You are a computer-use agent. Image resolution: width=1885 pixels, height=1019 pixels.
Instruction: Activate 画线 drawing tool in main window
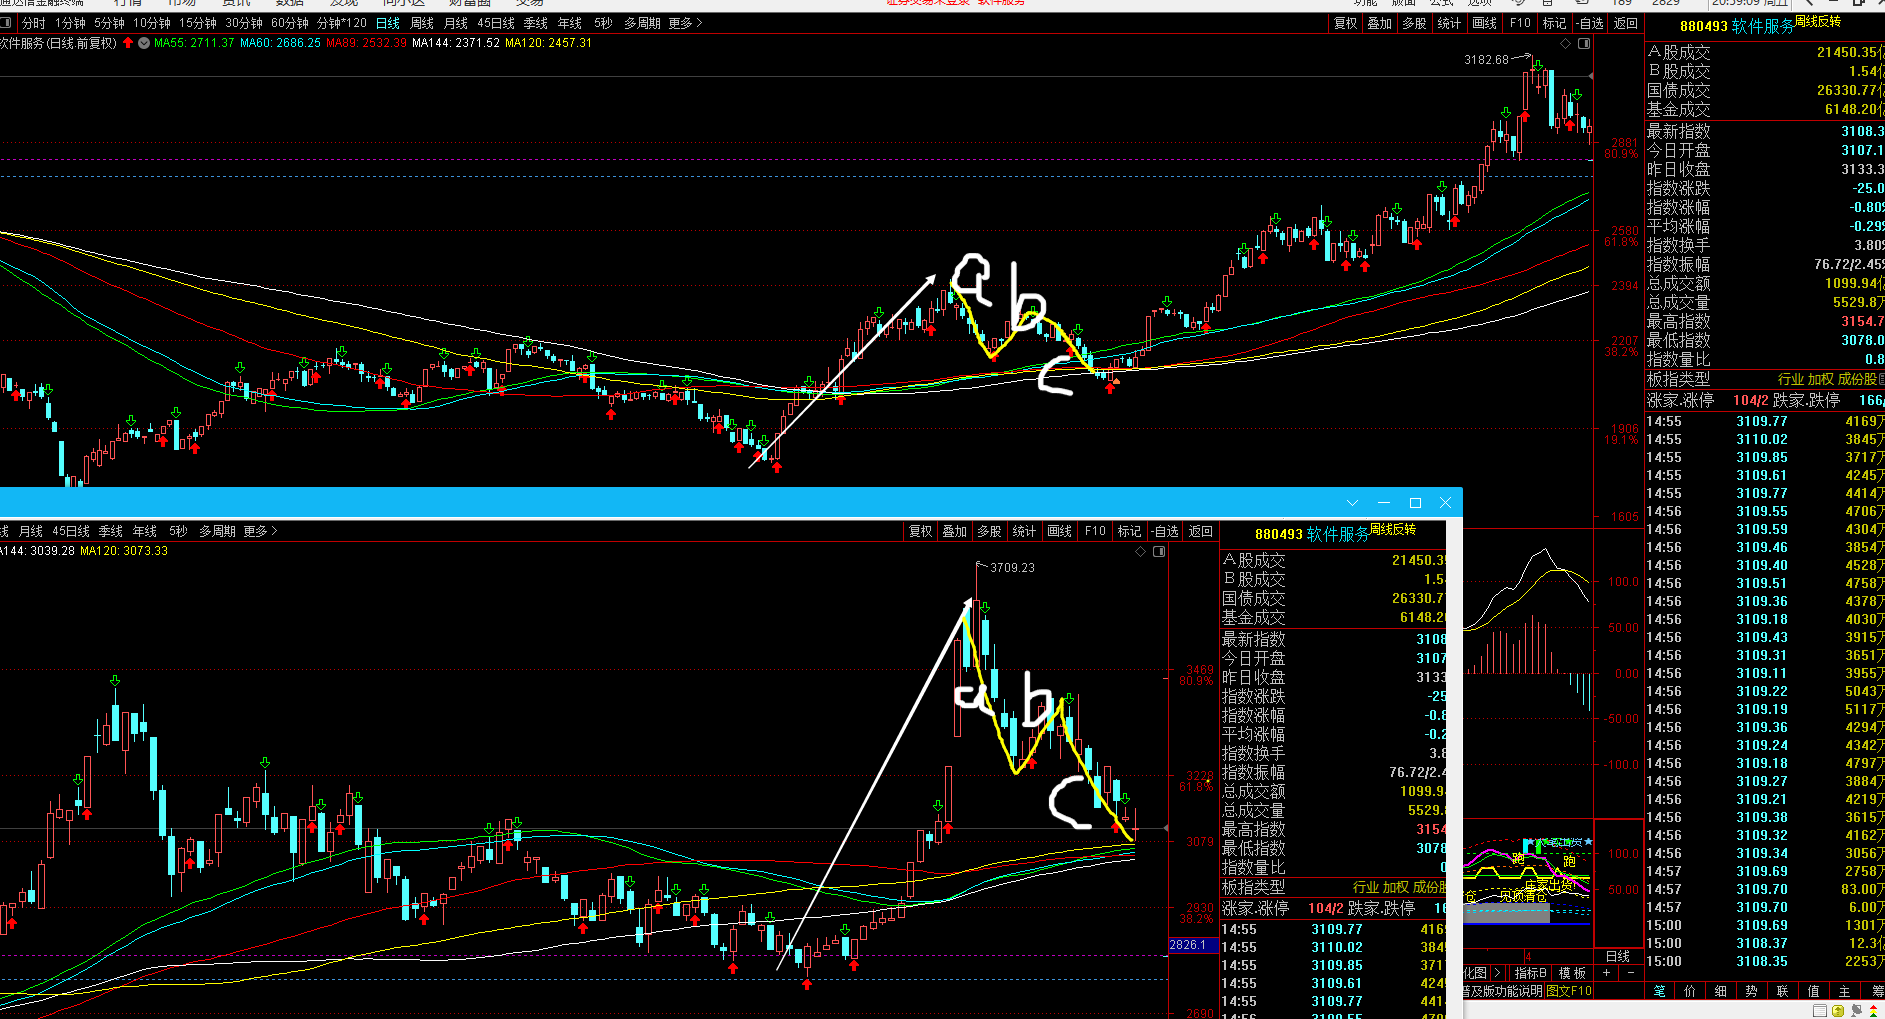pyautogui.click(x=1485, y=23)
